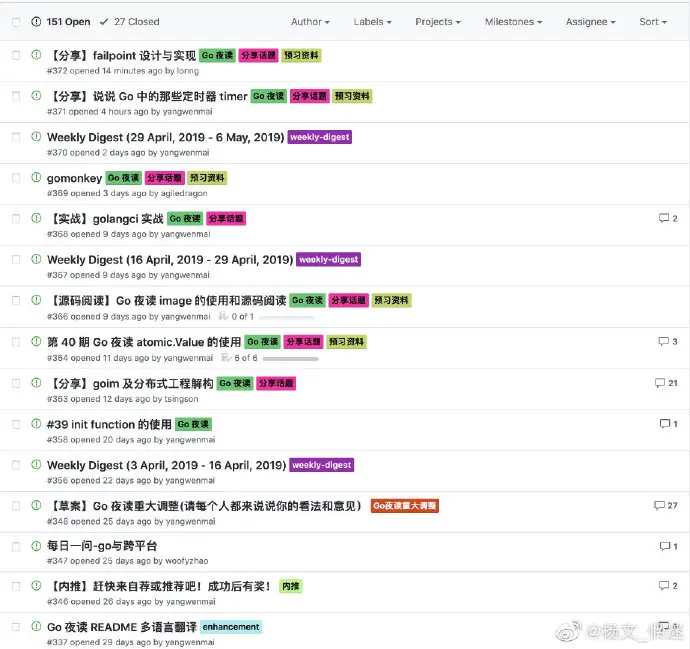Click open-issue icon for init function issue
Image resolution: width=690 pixels, height=649 pixels.
[x=36, y=424]
